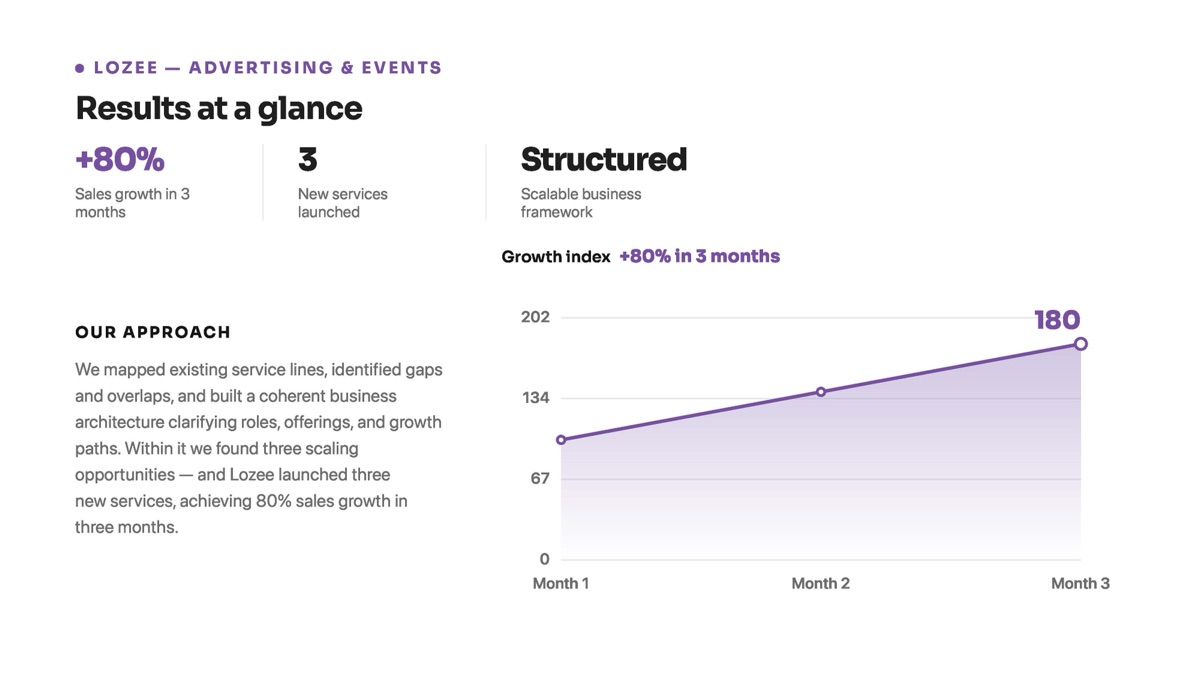Click the 67 y-axis label
The image size is (1200, 675).
click(x=540, y=478)
